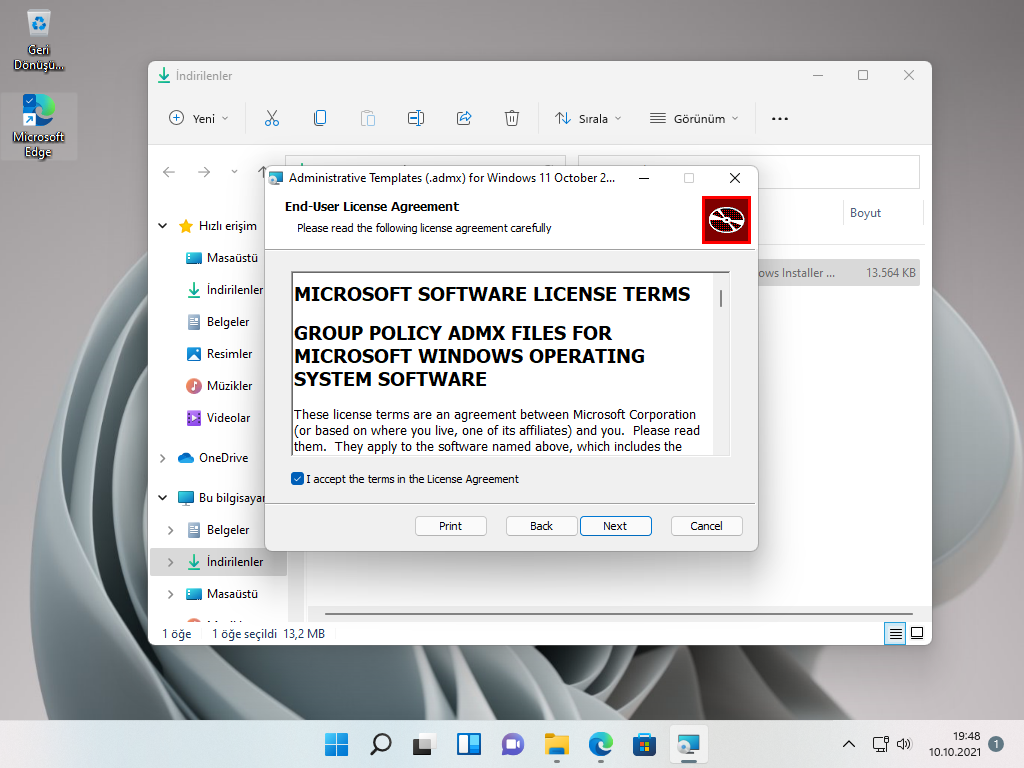This screenshot has height=768, width=1024.
Task: Expand İndirilenler under Bu bilgisayar
Action: pyautogui.click(x=170, y=562)
